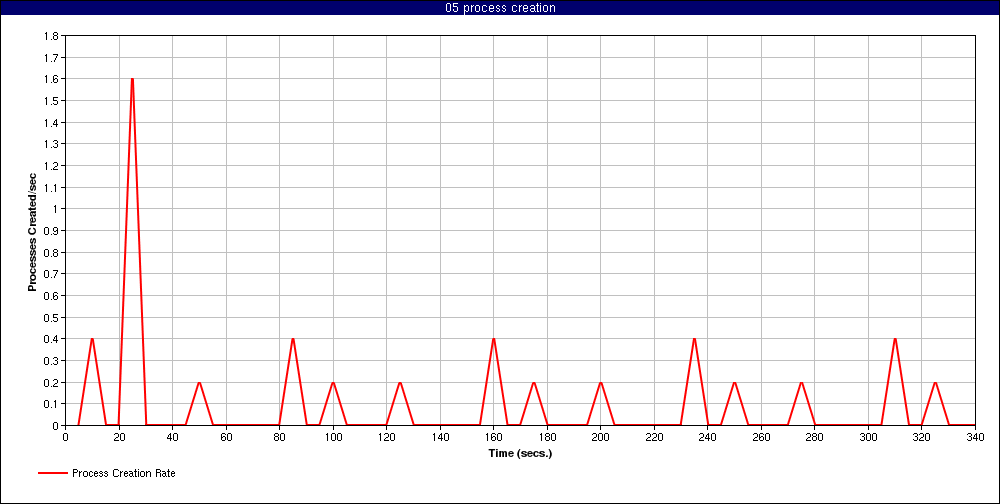
Task: Click the 'Time (secs.)' axis label
Action: point(520,454)
